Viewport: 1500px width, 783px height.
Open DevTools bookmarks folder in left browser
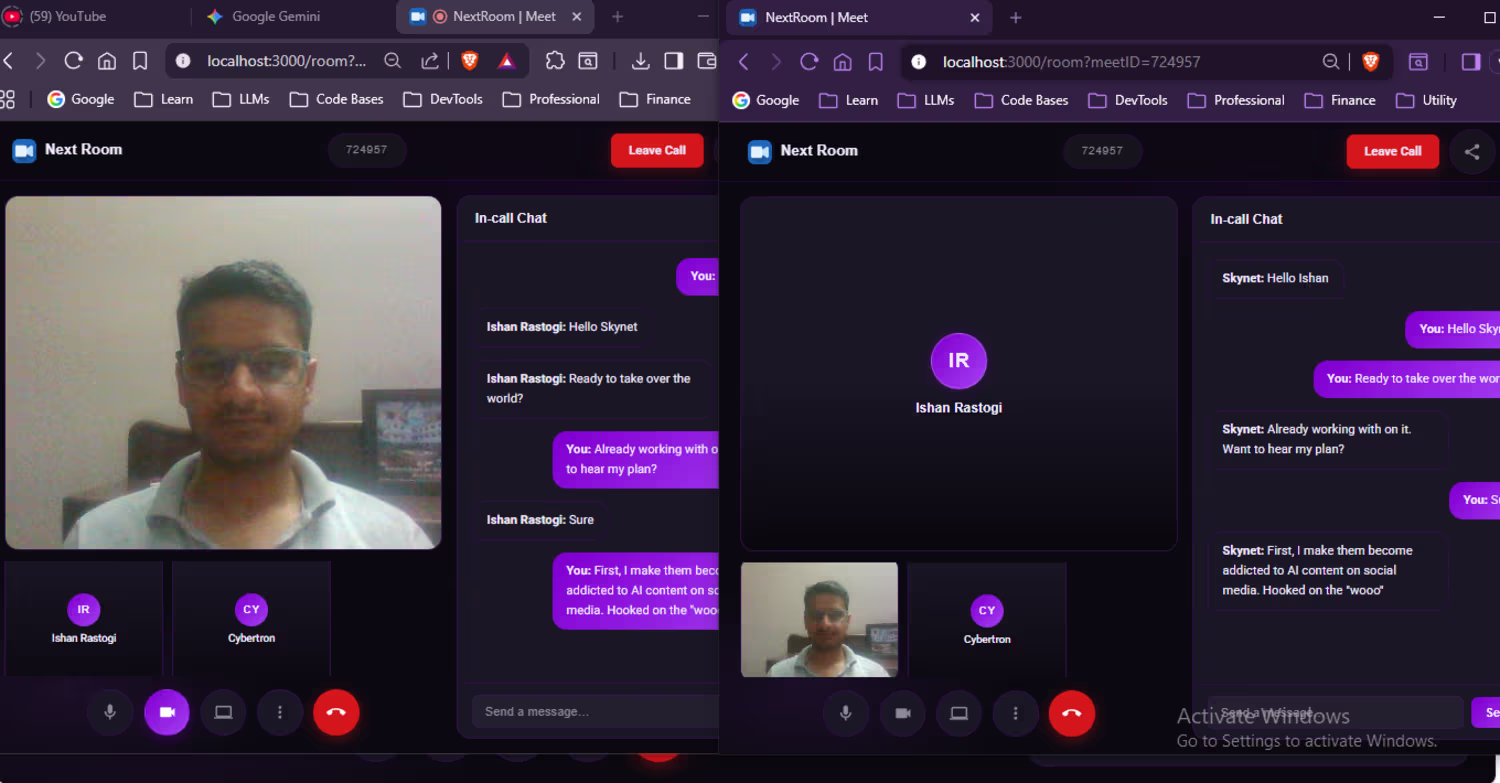444,99
